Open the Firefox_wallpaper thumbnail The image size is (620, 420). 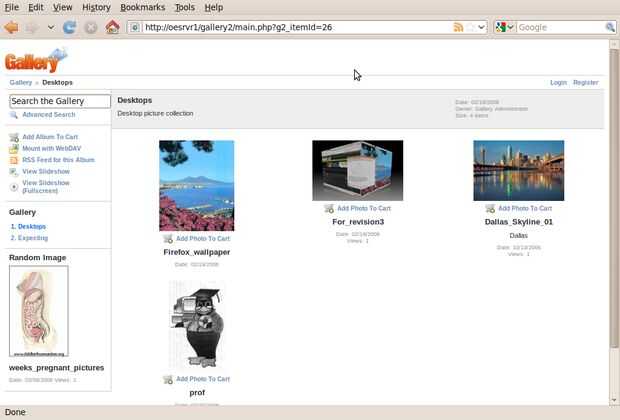tap(197, 185)
